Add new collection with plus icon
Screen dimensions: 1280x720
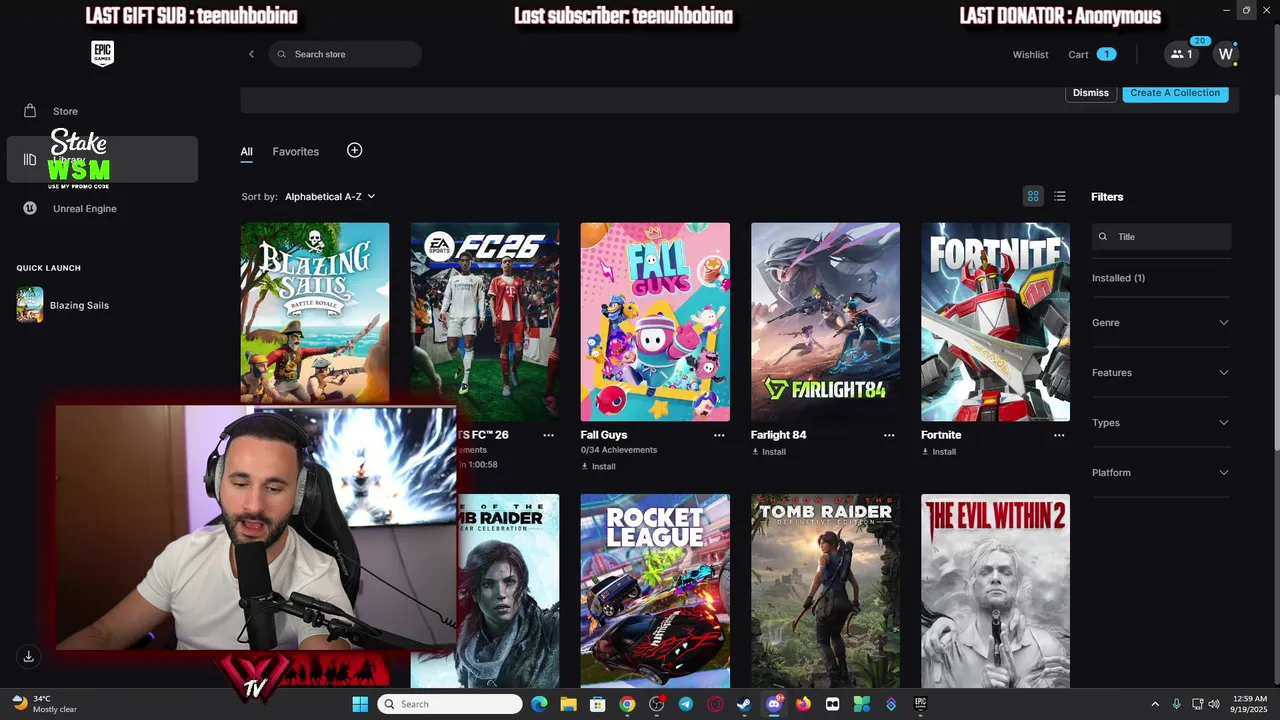(x=354, y=150)
